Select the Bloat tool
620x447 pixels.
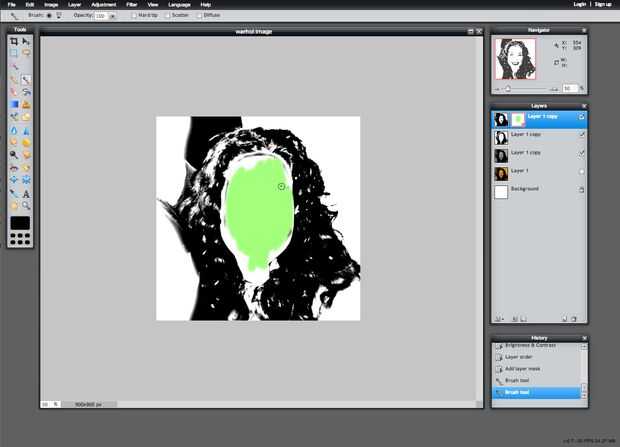point(14,180)
